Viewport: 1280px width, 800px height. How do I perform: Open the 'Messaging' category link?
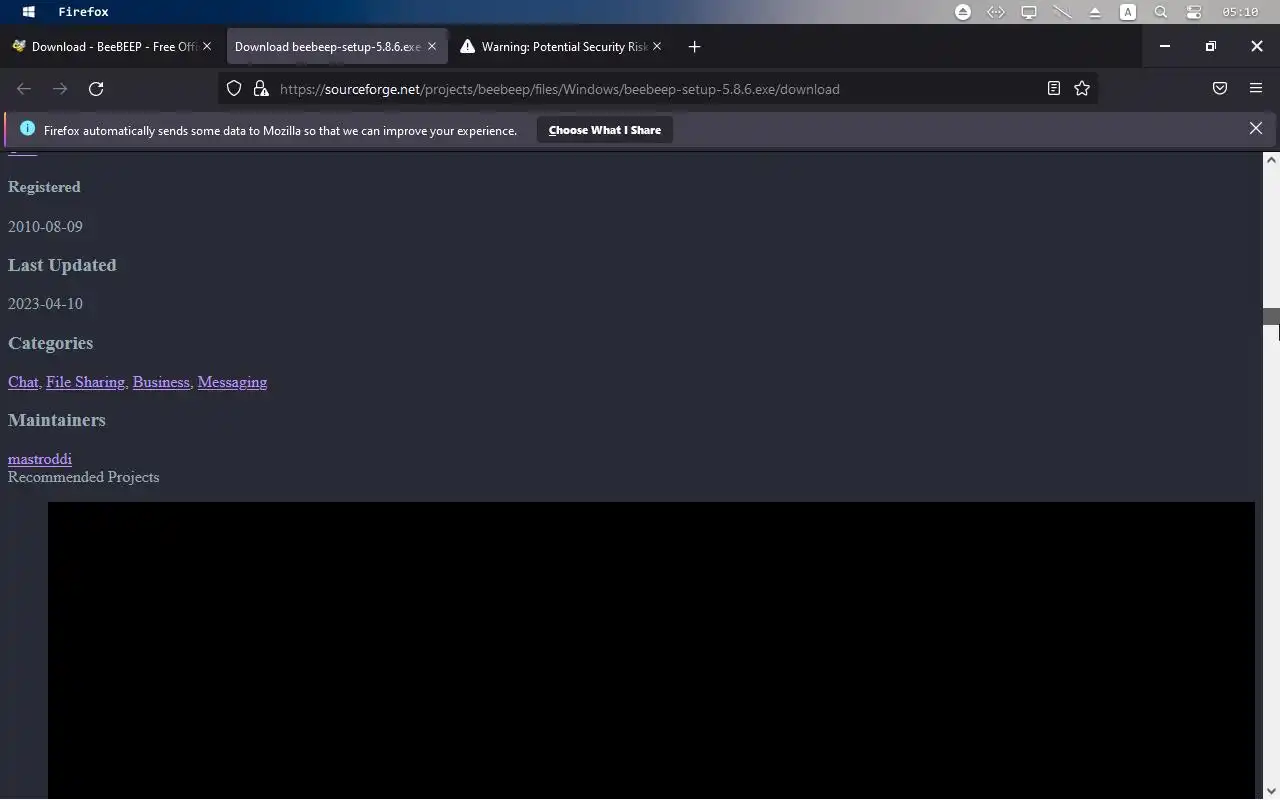tap(232, 382)
